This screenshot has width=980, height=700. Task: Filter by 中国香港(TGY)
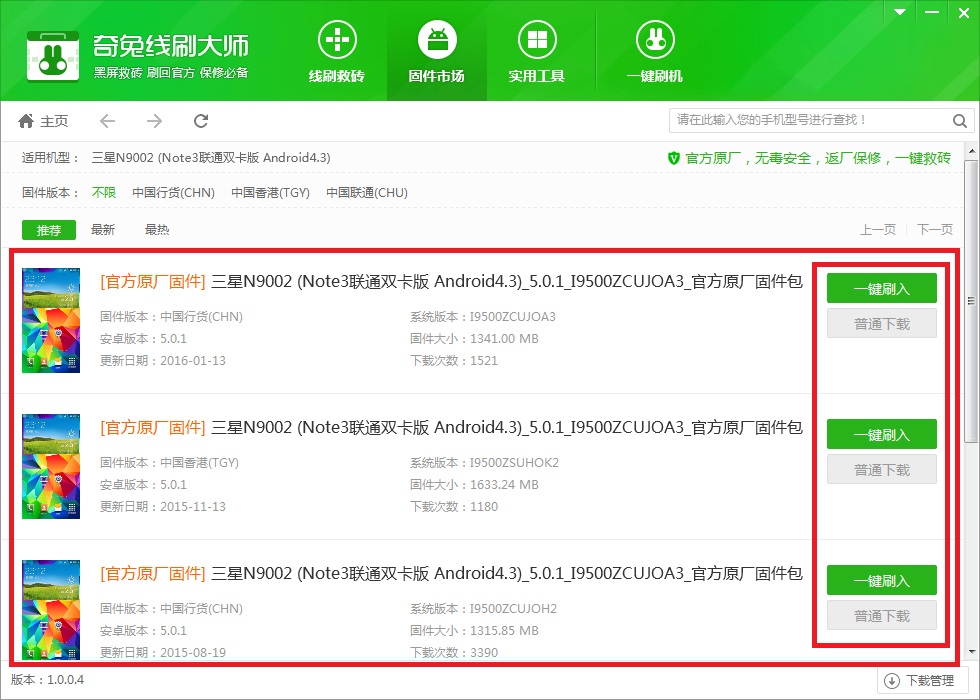270,192
